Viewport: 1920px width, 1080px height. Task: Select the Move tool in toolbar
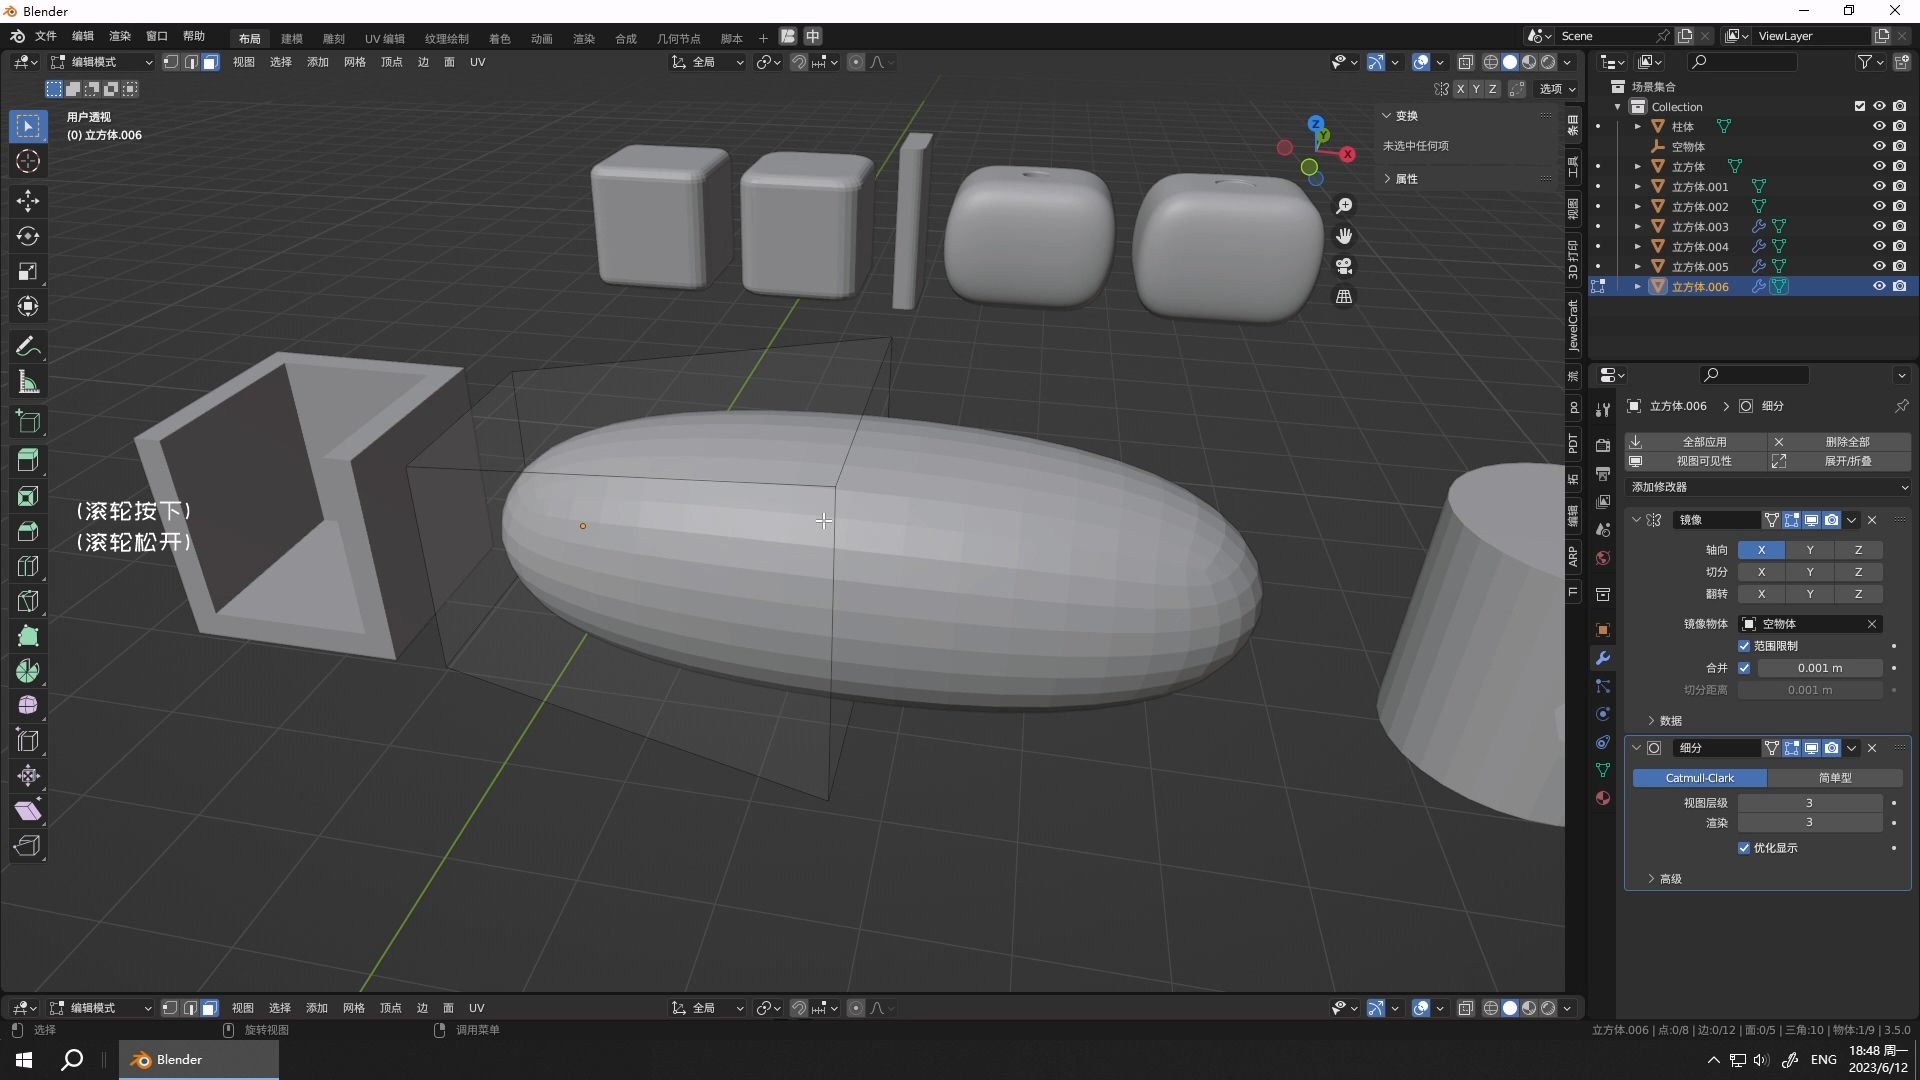coord(28,201)
